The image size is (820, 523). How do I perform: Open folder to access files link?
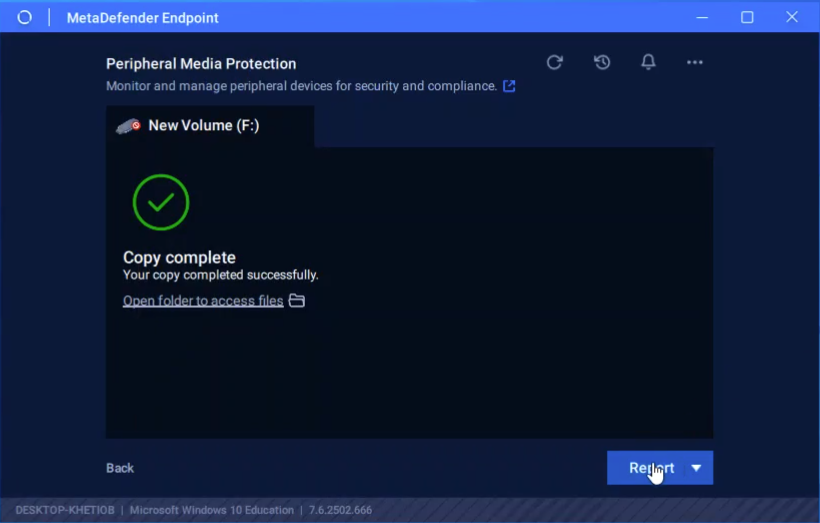click(203, 301)
